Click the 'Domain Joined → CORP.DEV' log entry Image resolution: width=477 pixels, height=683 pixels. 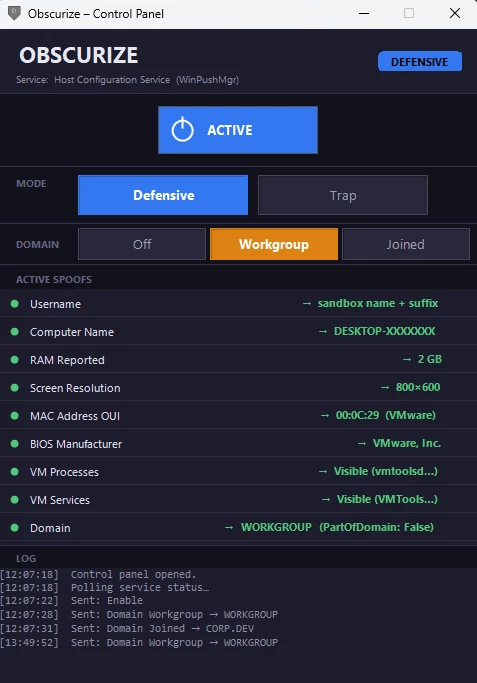(x=127, y=629)
